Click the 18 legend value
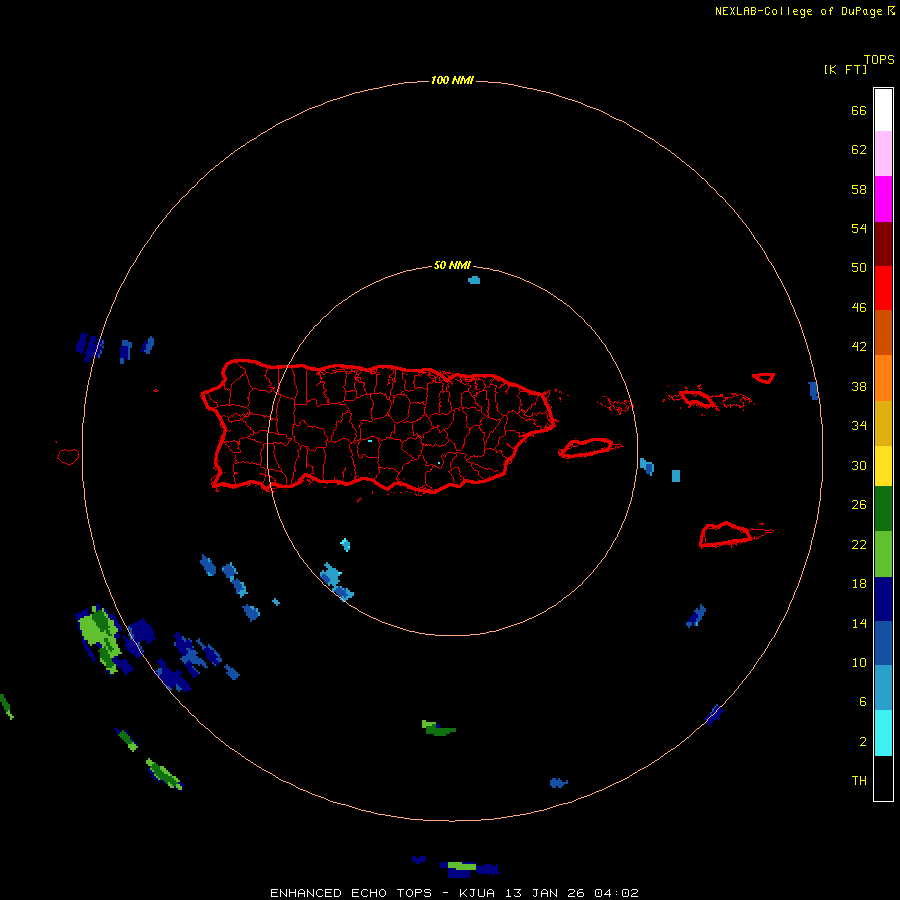The height and width of the screenshot is (900, 900). 859,584
